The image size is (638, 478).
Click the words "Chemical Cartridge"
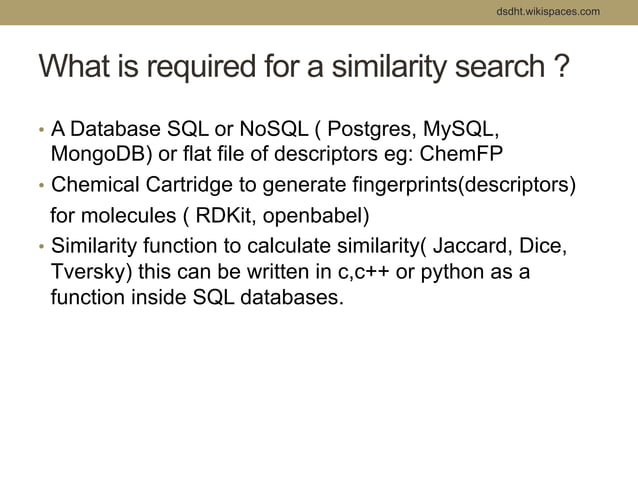pos(136,186)
